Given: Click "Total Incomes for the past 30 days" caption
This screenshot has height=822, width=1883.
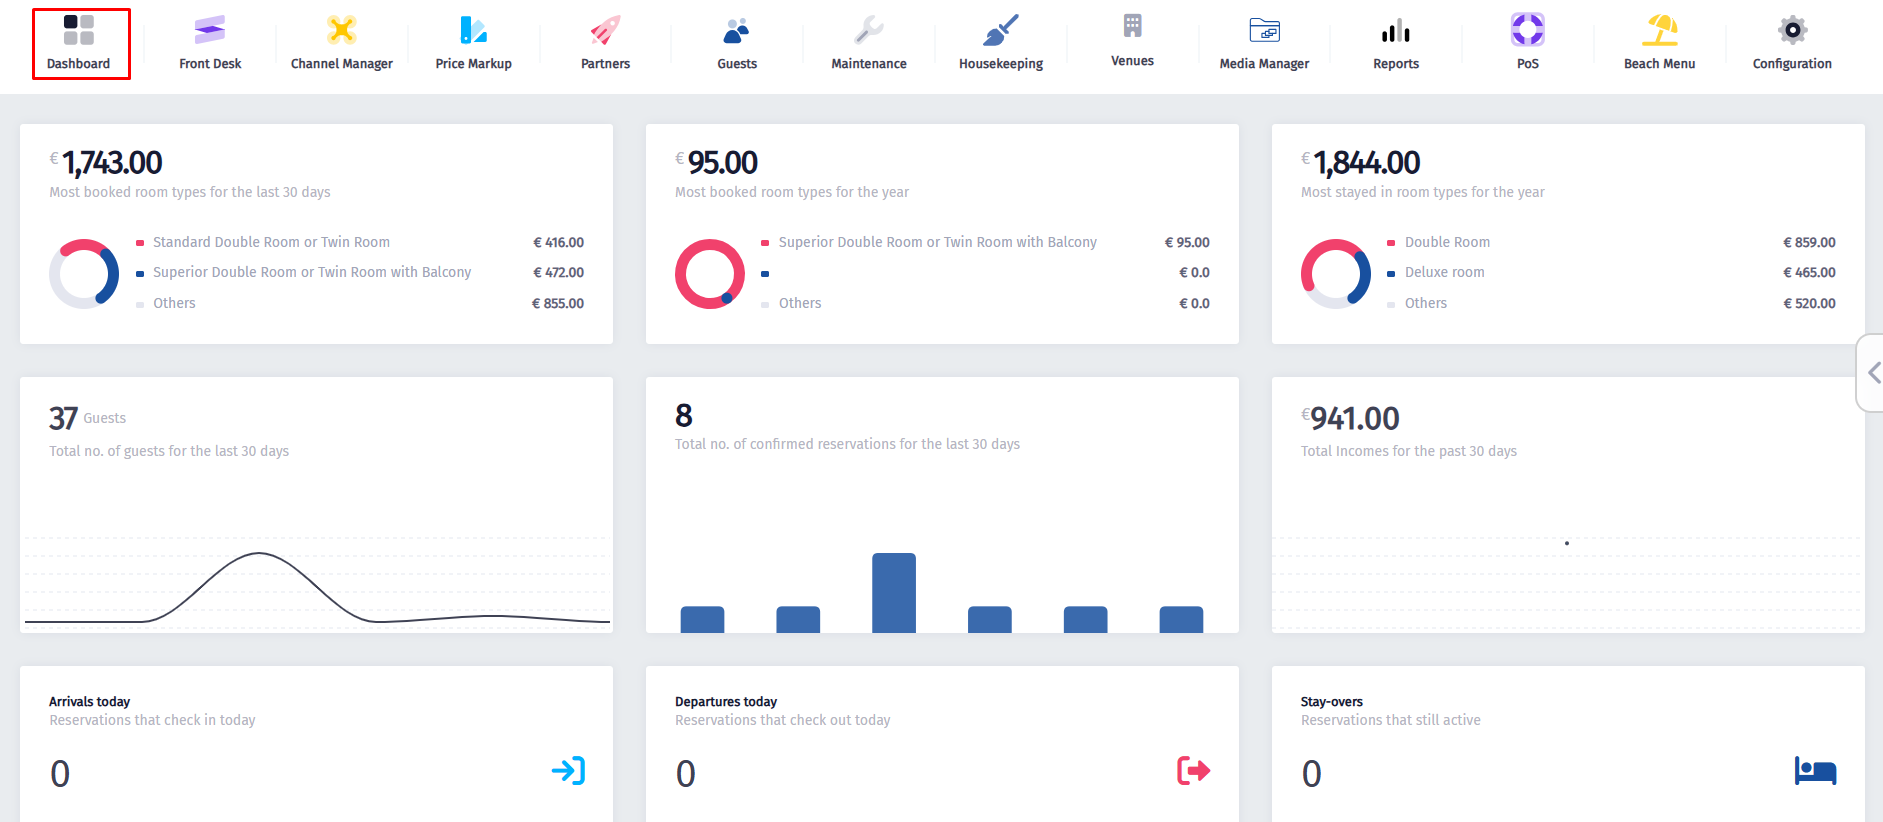Looking at the screenshot, I should coord(1409,451).
